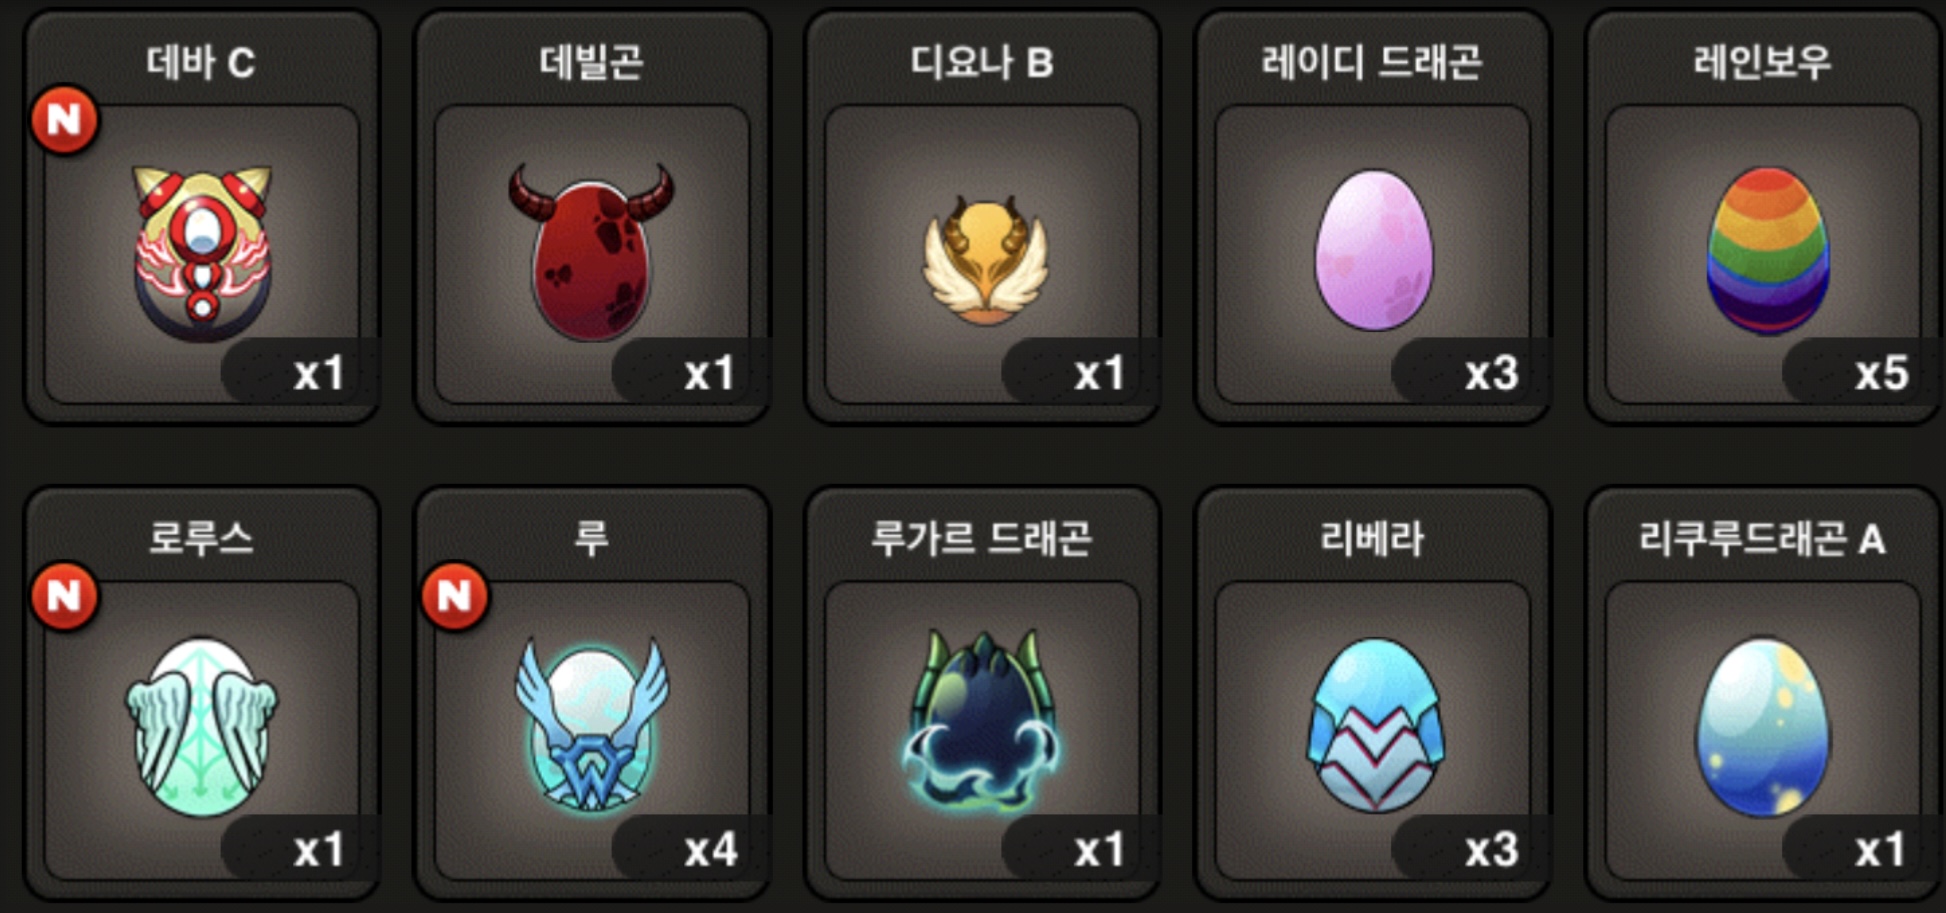
Task: Click the x5 count on 레인보우
Action: [1882, 373]
